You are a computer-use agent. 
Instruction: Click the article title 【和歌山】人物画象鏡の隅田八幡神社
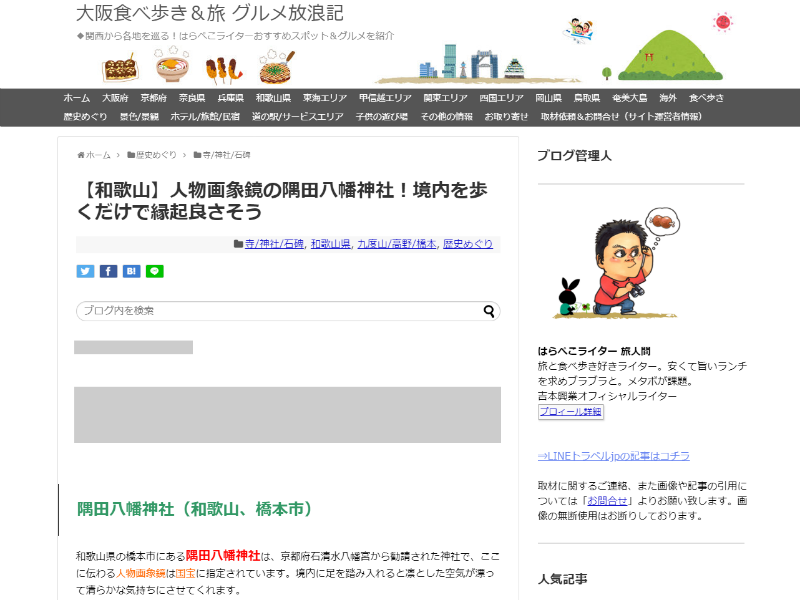(x=282, y=201)
